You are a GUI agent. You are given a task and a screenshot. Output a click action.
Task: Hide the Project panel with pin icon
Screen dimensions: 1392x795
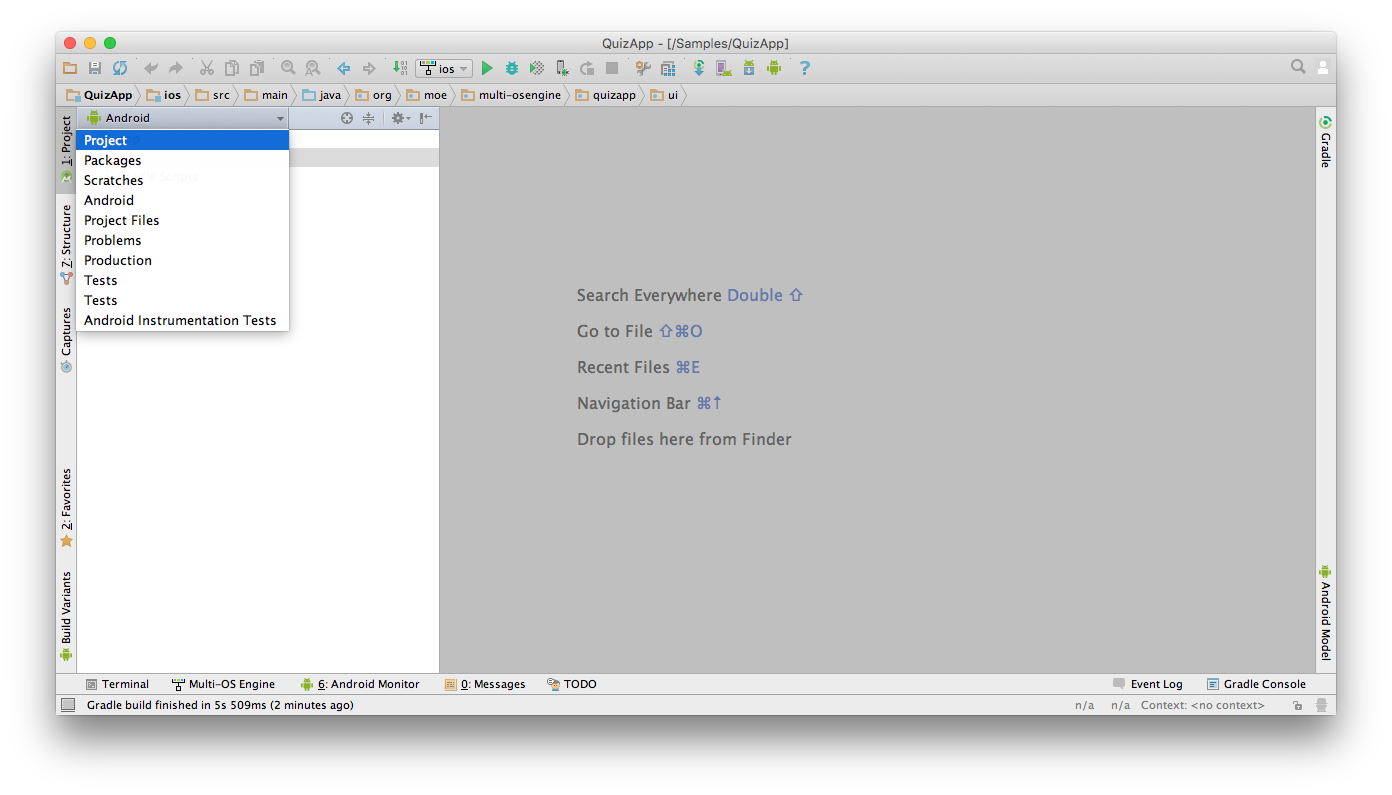[x=426, y=118]
